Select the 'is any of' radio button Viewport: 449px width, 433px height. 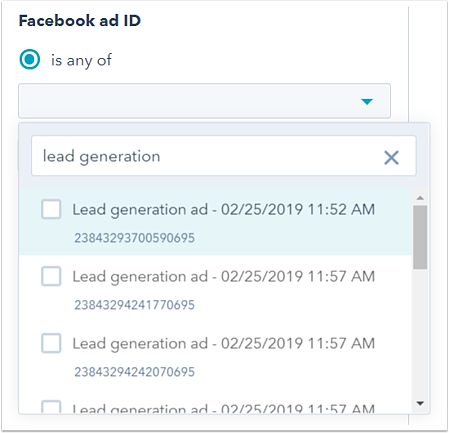[30, 59]
